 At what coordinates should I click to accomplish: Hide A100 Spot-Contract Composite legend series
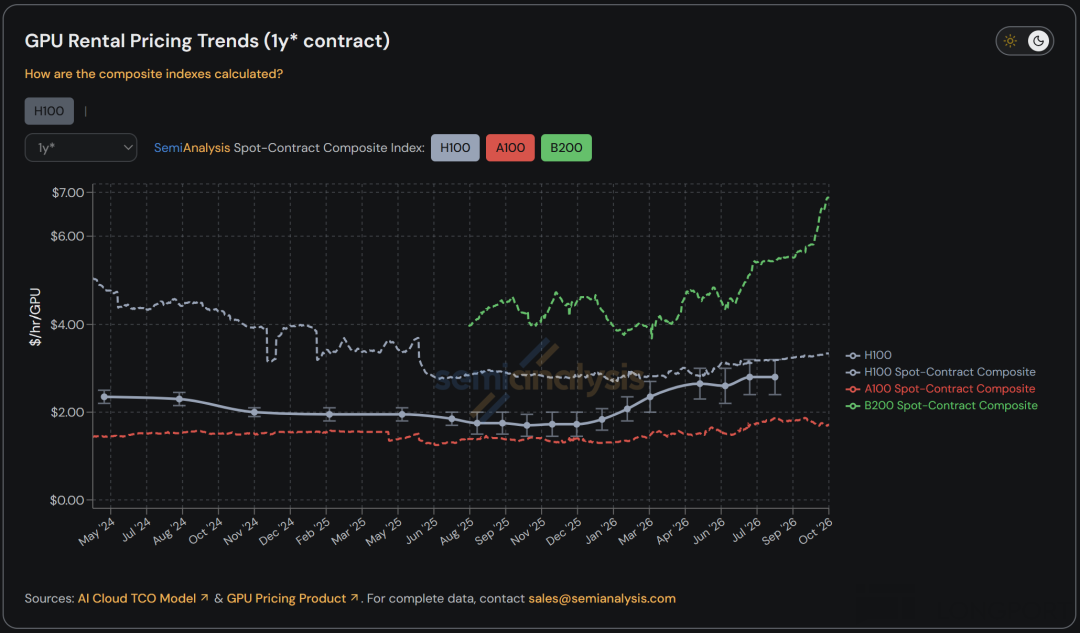941,389
